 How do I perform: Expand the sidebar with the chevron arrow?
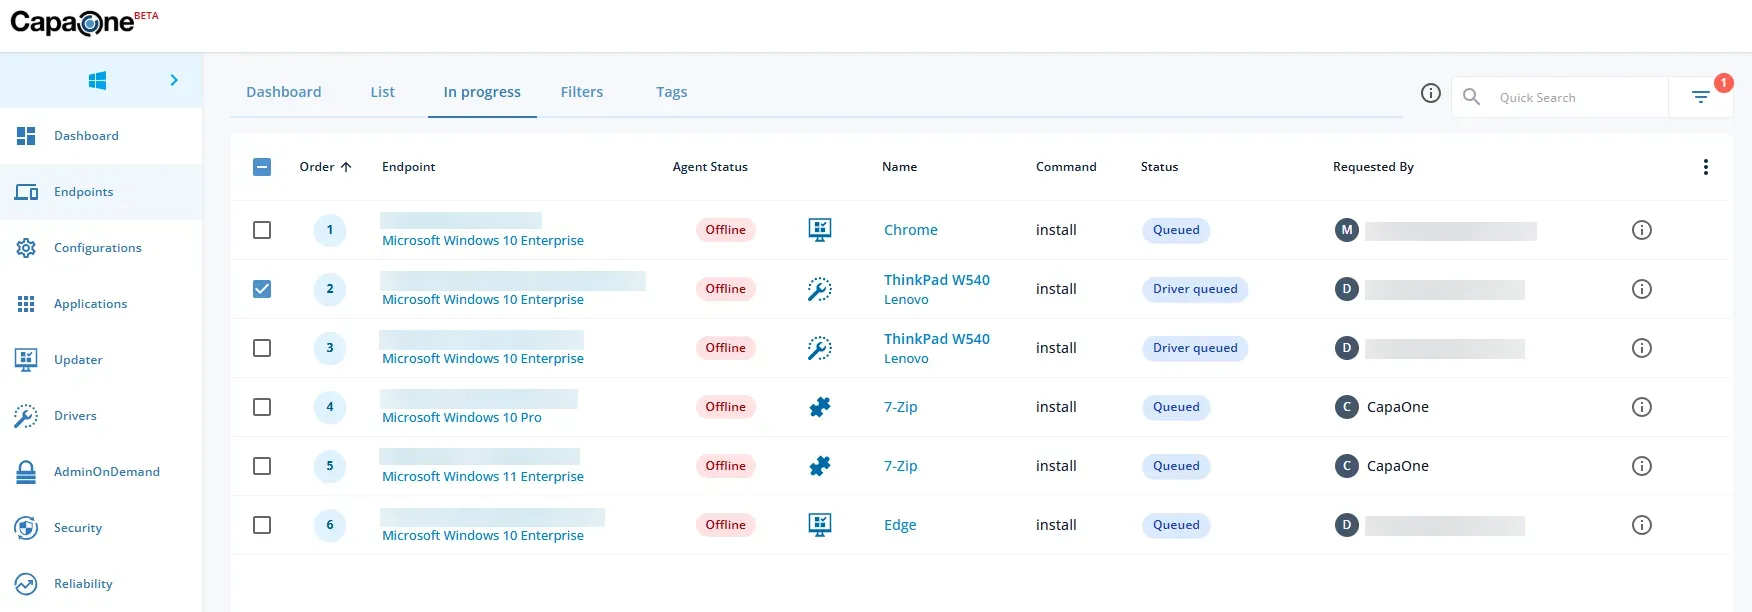tap(174, 80)
